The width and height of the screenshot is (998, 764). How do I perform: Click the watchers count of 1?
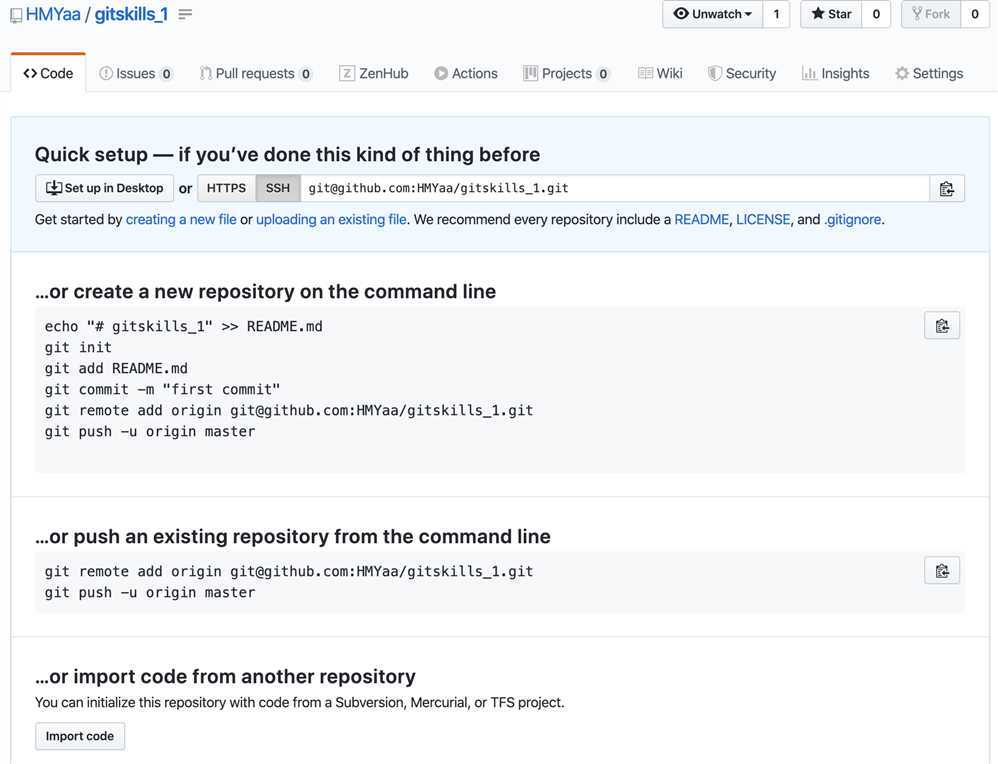click(x=777, y=14)
